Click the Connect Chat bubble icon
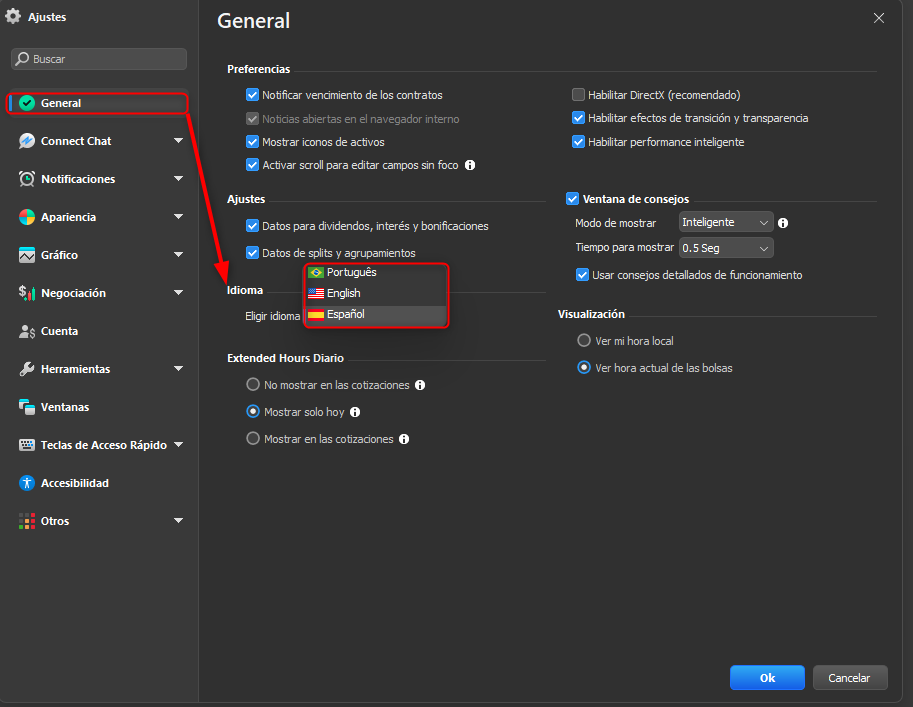 (27, 141)
